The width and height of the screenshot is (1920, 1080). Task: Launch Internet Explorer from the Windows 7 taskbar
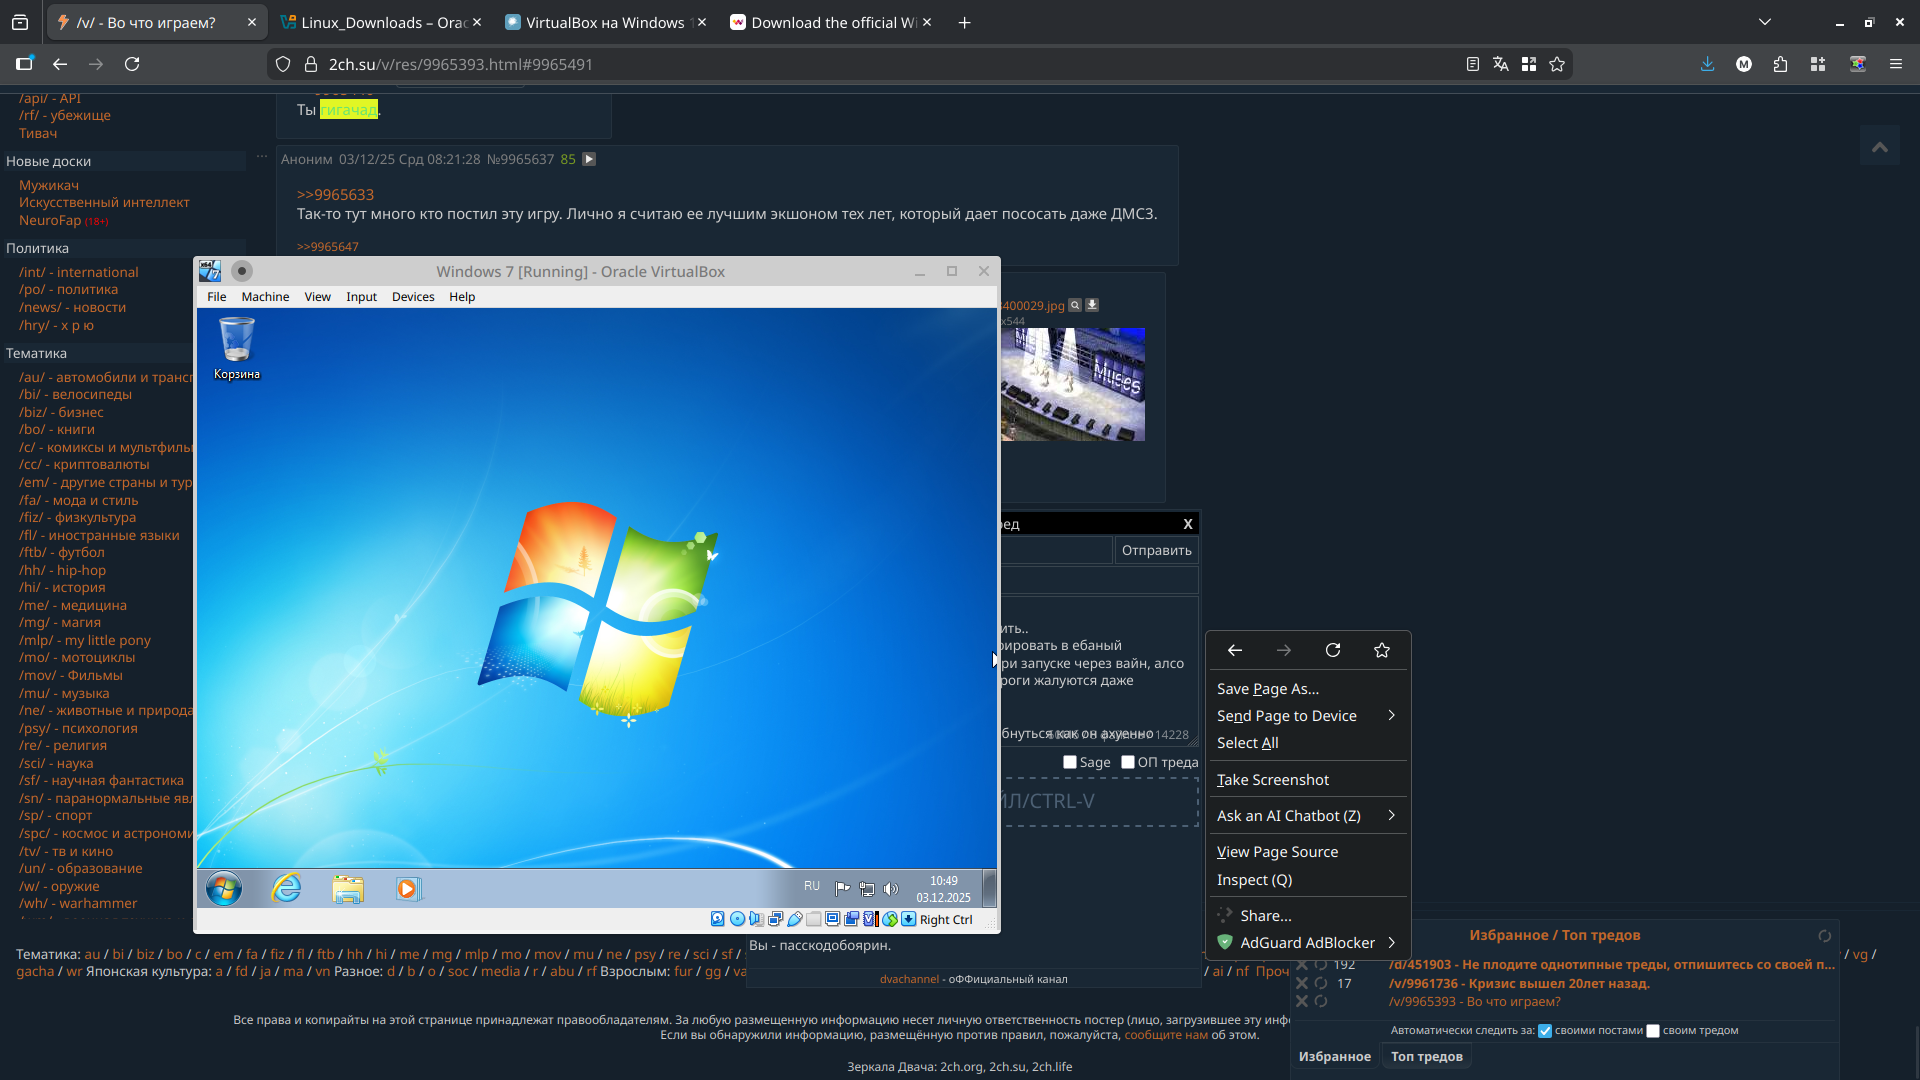click(x=286, y=888)
